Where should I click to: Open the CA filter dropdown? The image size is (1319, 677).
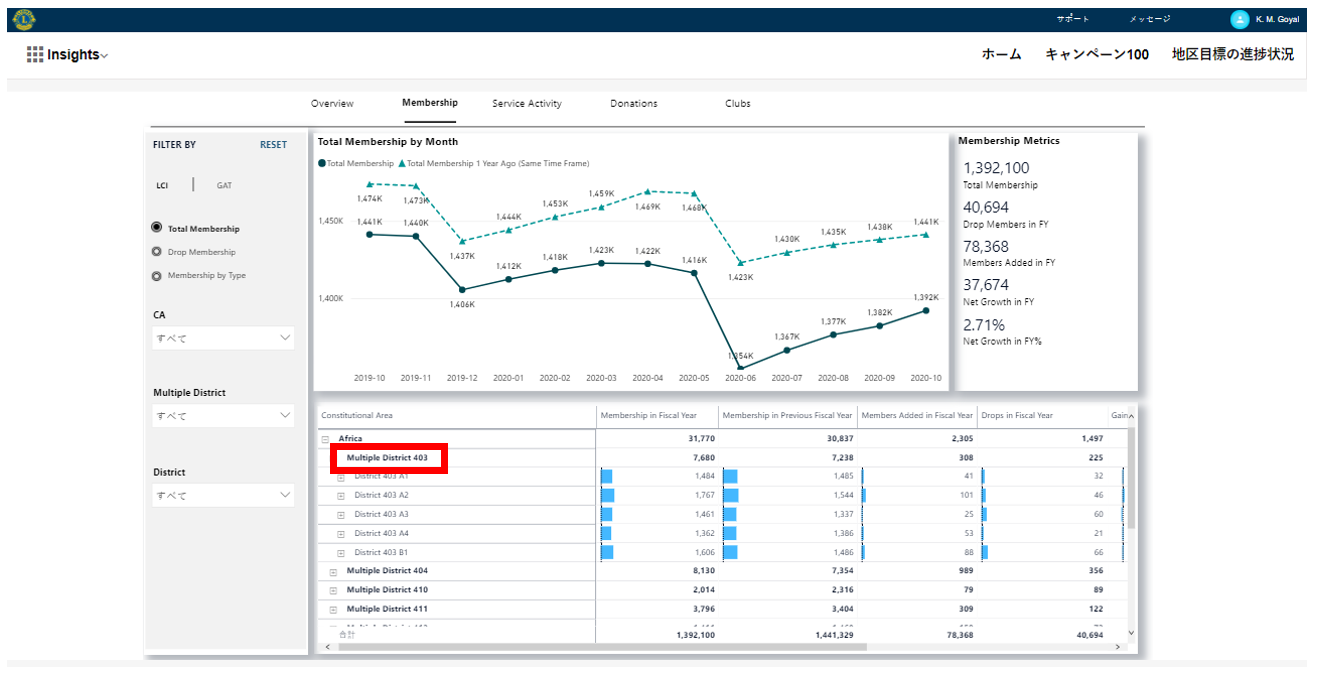(x=223, y=338)
